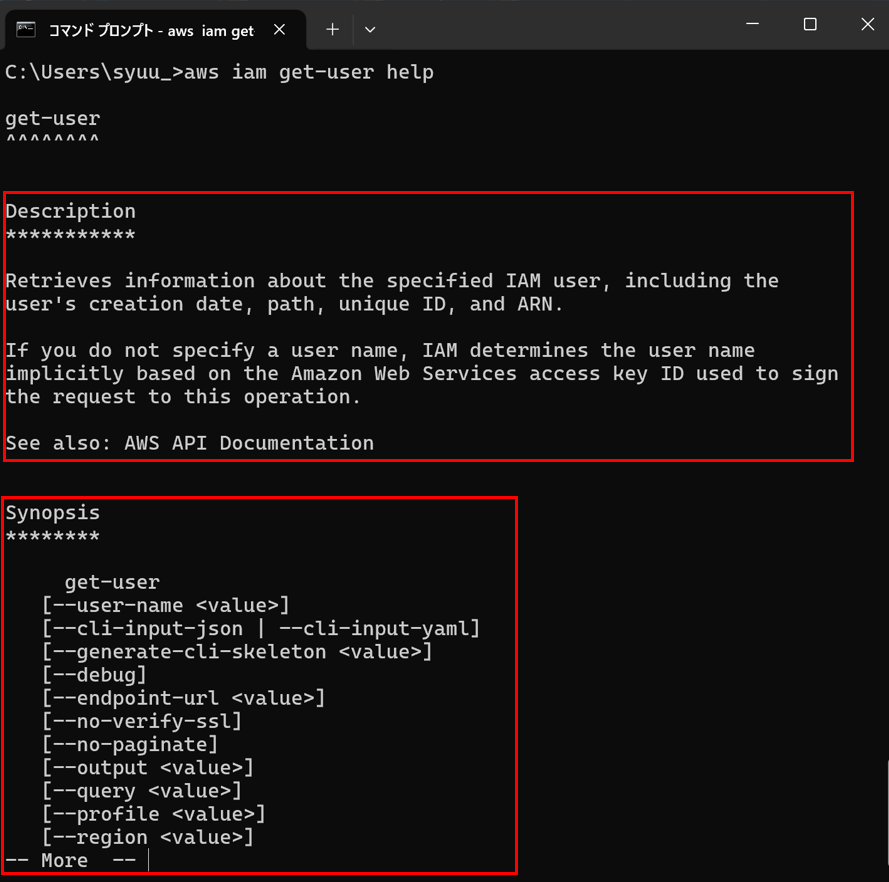Viewport: 889px width, 882px height.
Task: Open a new tab with the plus icon
Action: tap(332, 29)
